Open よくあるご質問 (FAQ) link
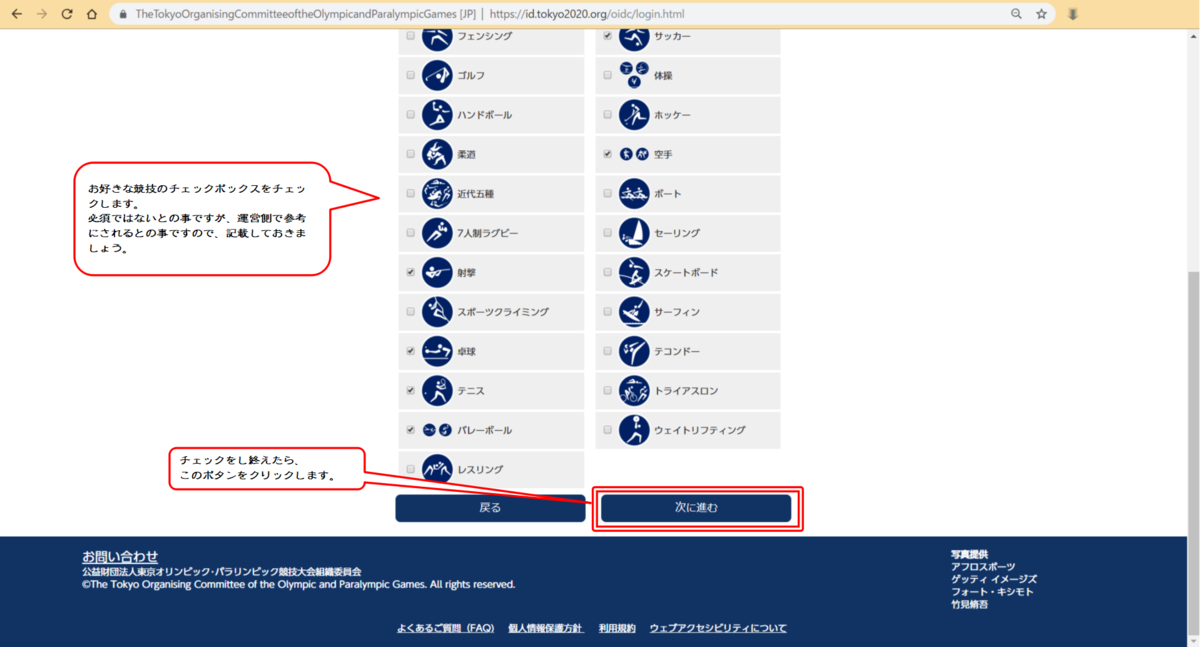 [x=446, y=628]
